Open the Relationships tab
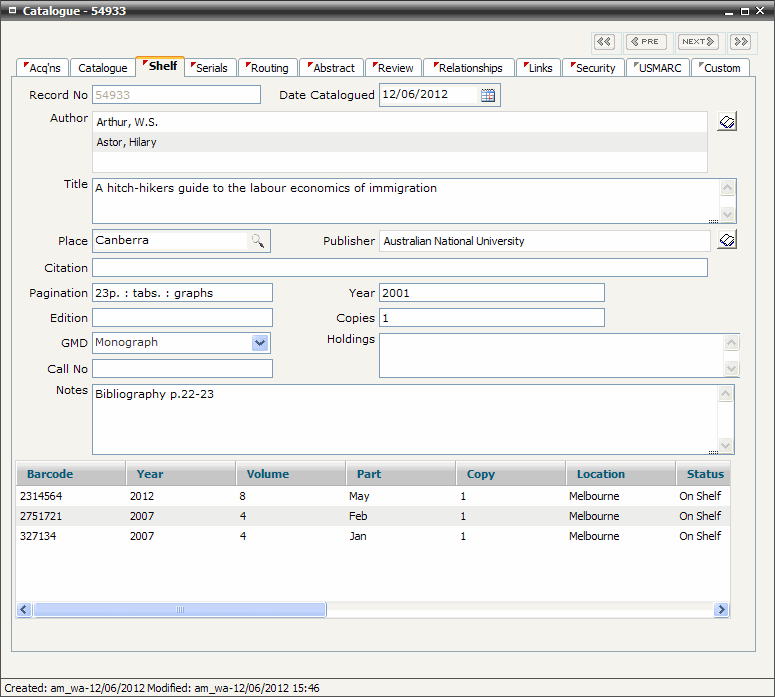The width and height of the screenshot is (775, 697). point(469,68)
